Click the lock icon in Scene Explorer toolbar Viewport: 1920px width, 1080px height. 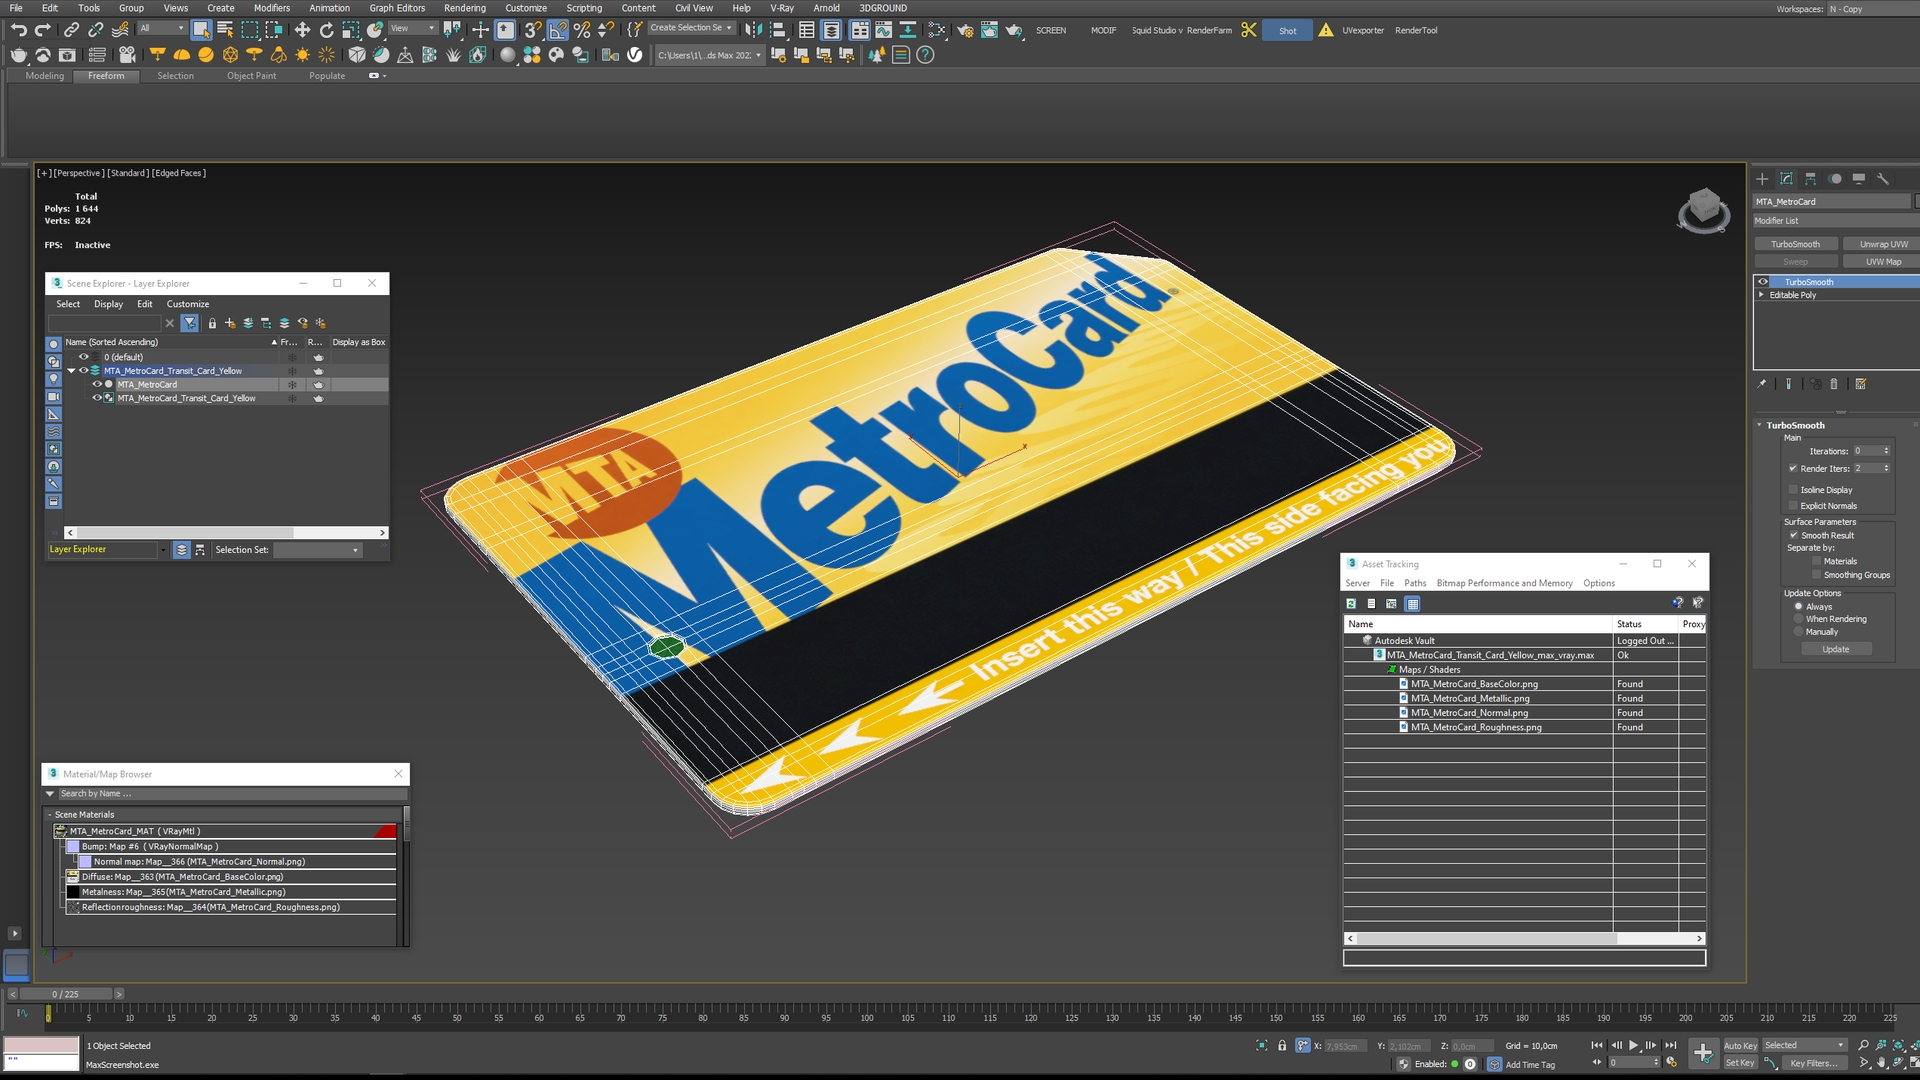pos(212,323)
